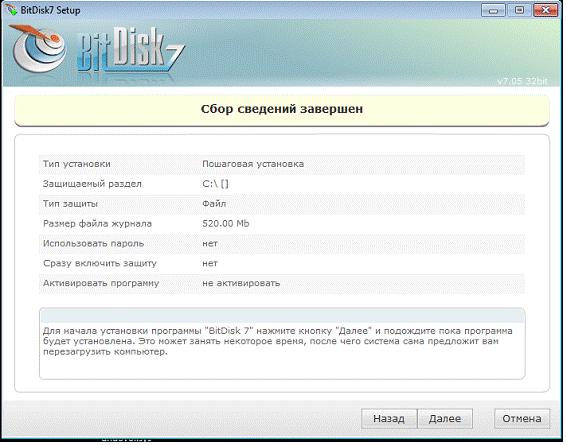566x445 pixels.
Task: Cancel setup with Отмена button
Action: click(522, 418)
